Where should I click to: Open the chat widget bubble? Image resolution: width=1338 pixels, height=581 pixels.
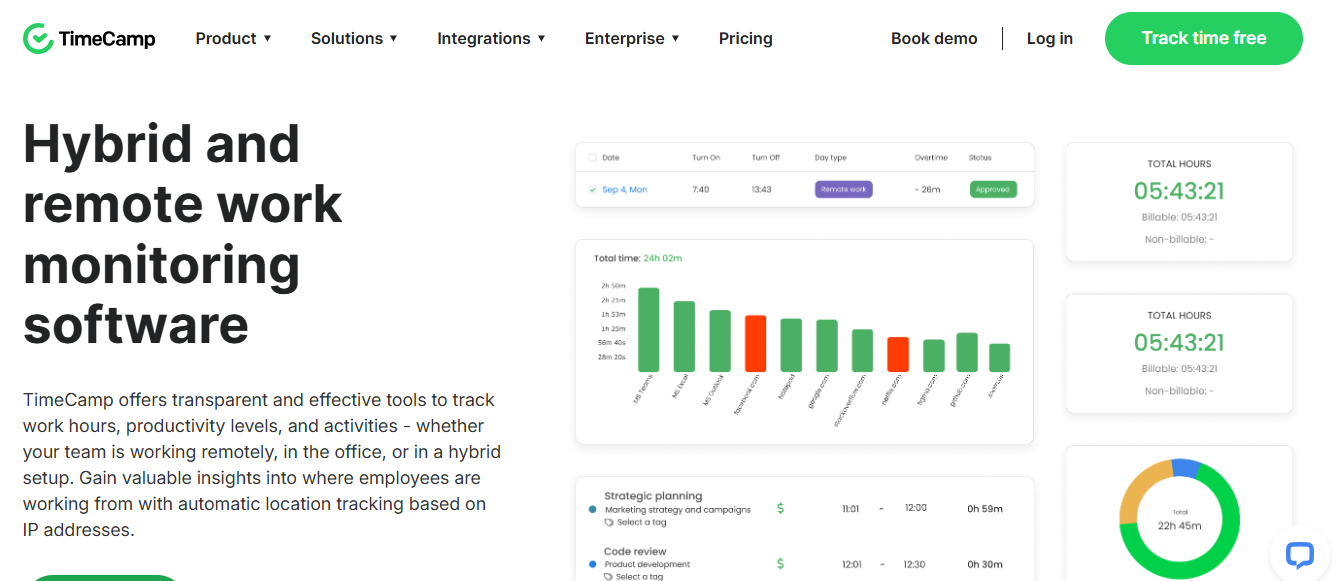pyautogui.click(x=1298, y=554)
